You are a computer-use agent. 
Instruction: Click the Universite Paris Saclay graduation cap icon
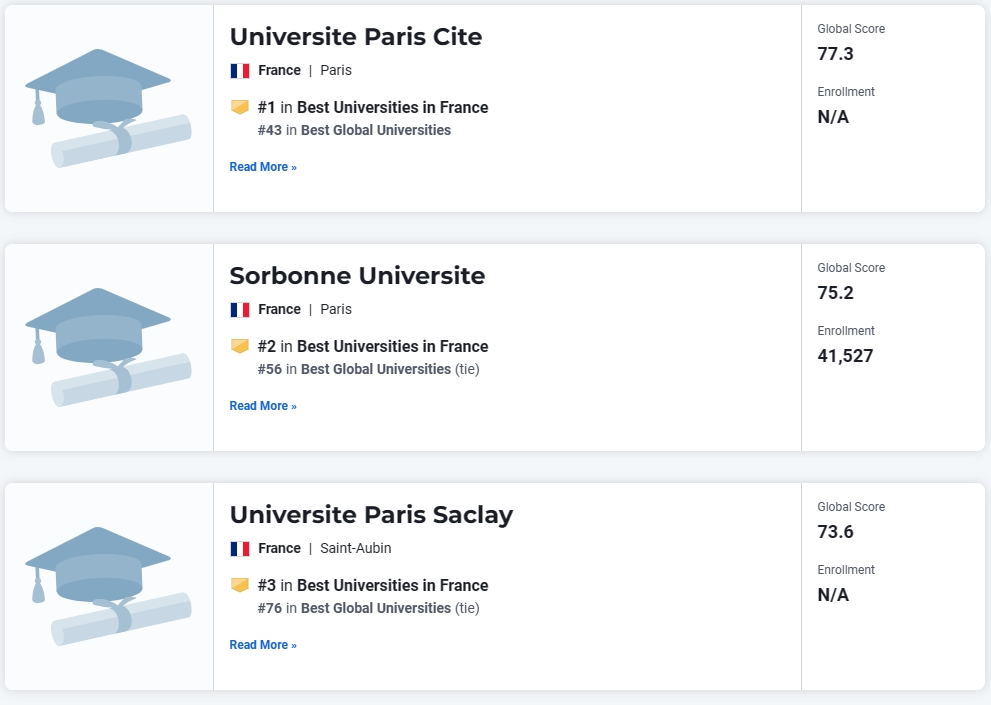(x=108, y=586)
